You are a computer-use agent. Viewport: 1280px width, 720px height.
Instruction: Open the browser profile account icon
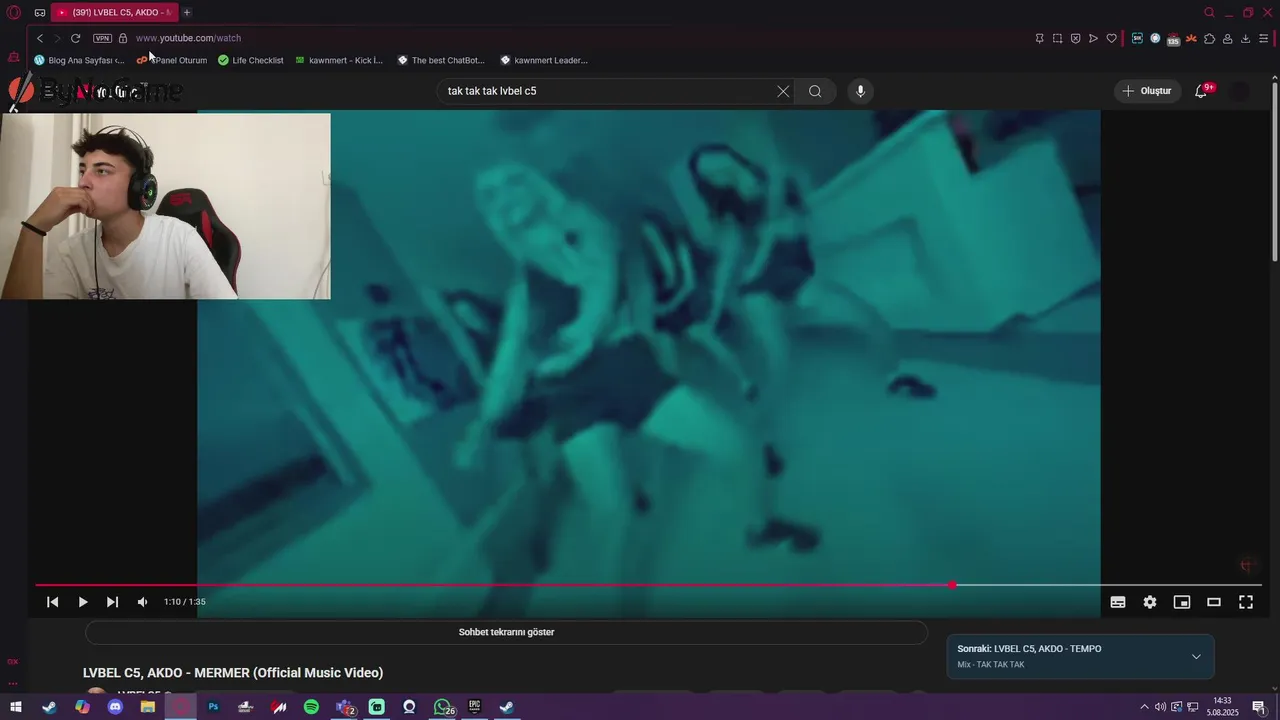coord(1227,38)
